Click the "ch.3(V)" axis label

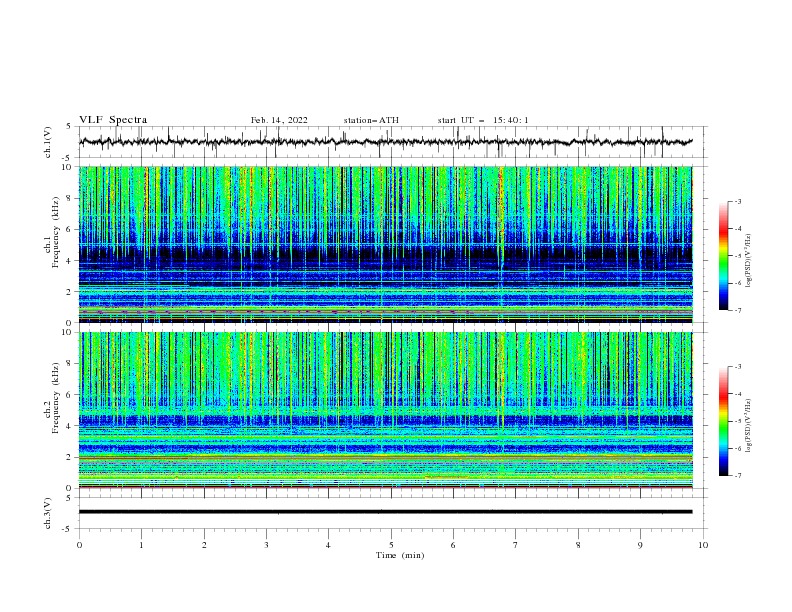point(48,513)
